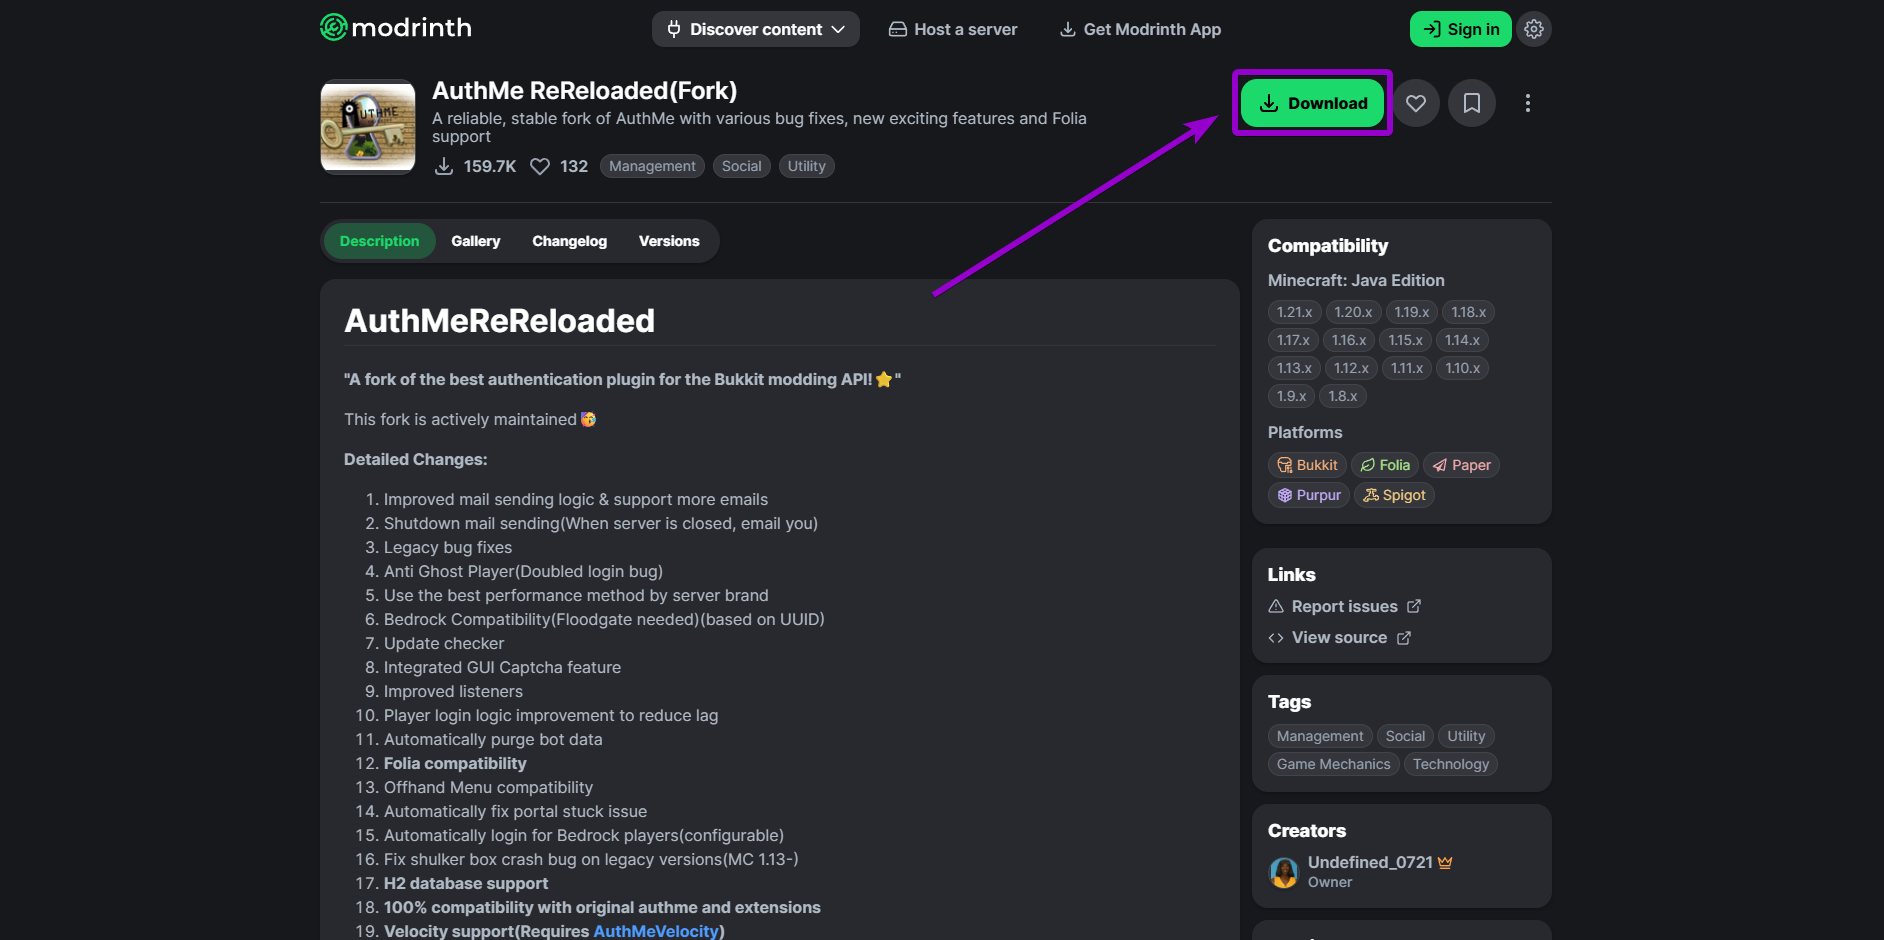Select the Purpur platform chip
The image size is (1884, 940).
pyautogui.click(x=1309, y=495)
